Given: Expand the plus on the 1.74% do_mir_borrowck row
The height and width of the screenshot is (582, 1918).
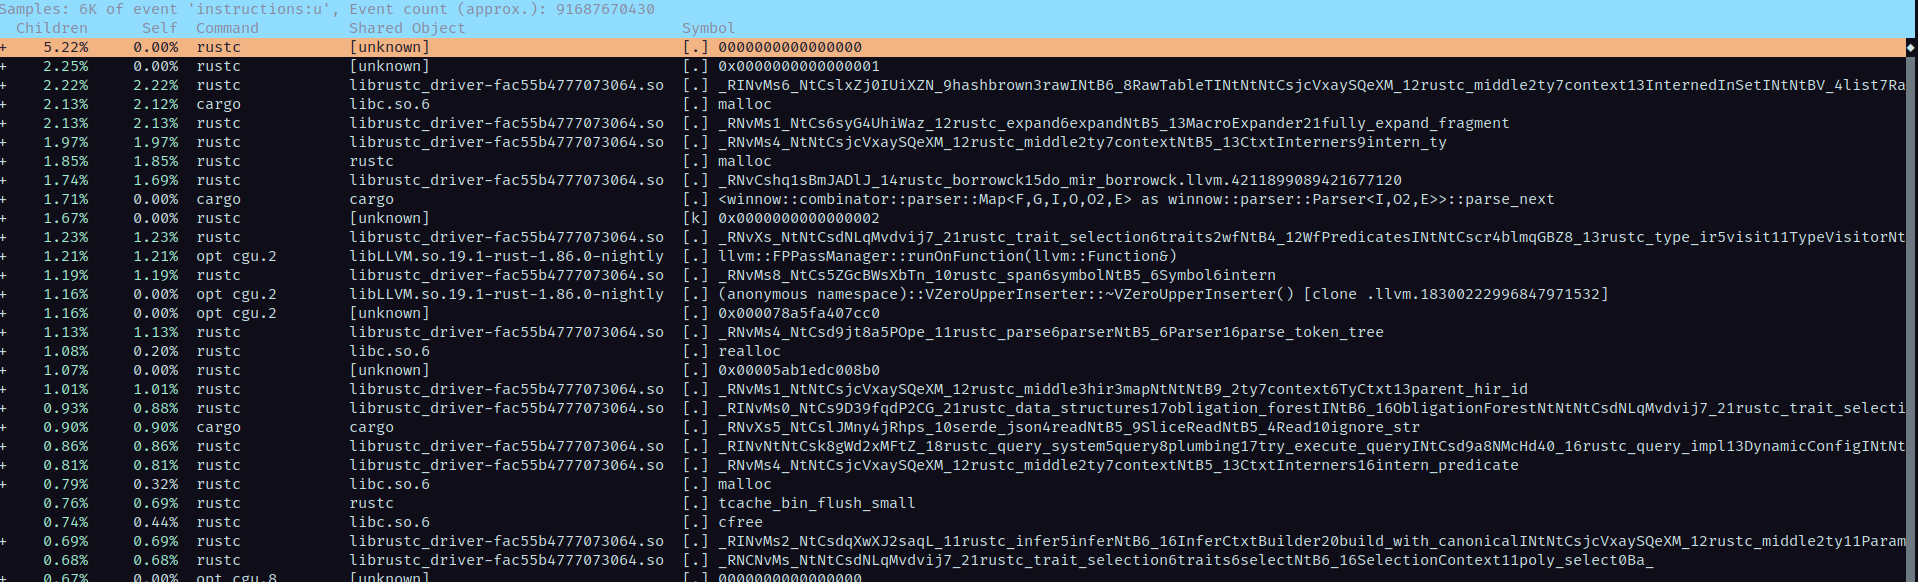Looking at the screenshot, I should (4, 180).
